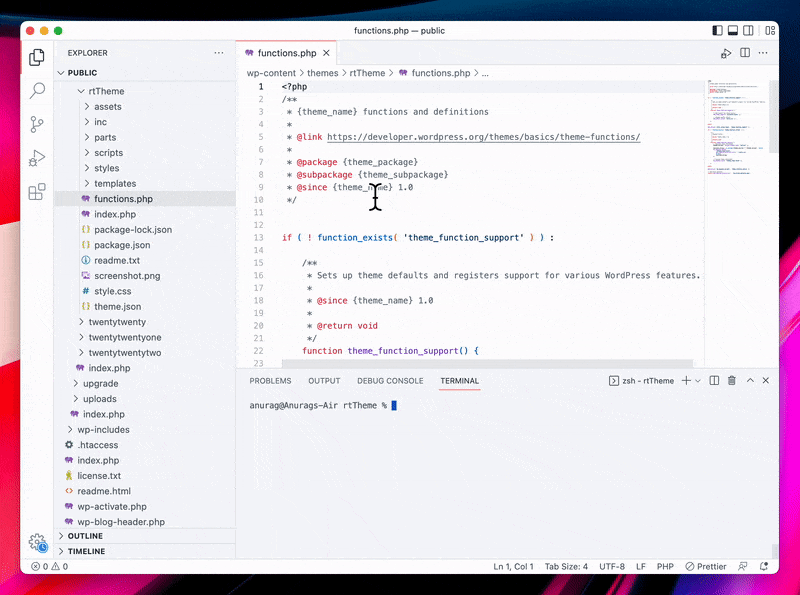Click the Manage gear icon
Viewport: 800px width, 595px height.
[x=37, y=542]
